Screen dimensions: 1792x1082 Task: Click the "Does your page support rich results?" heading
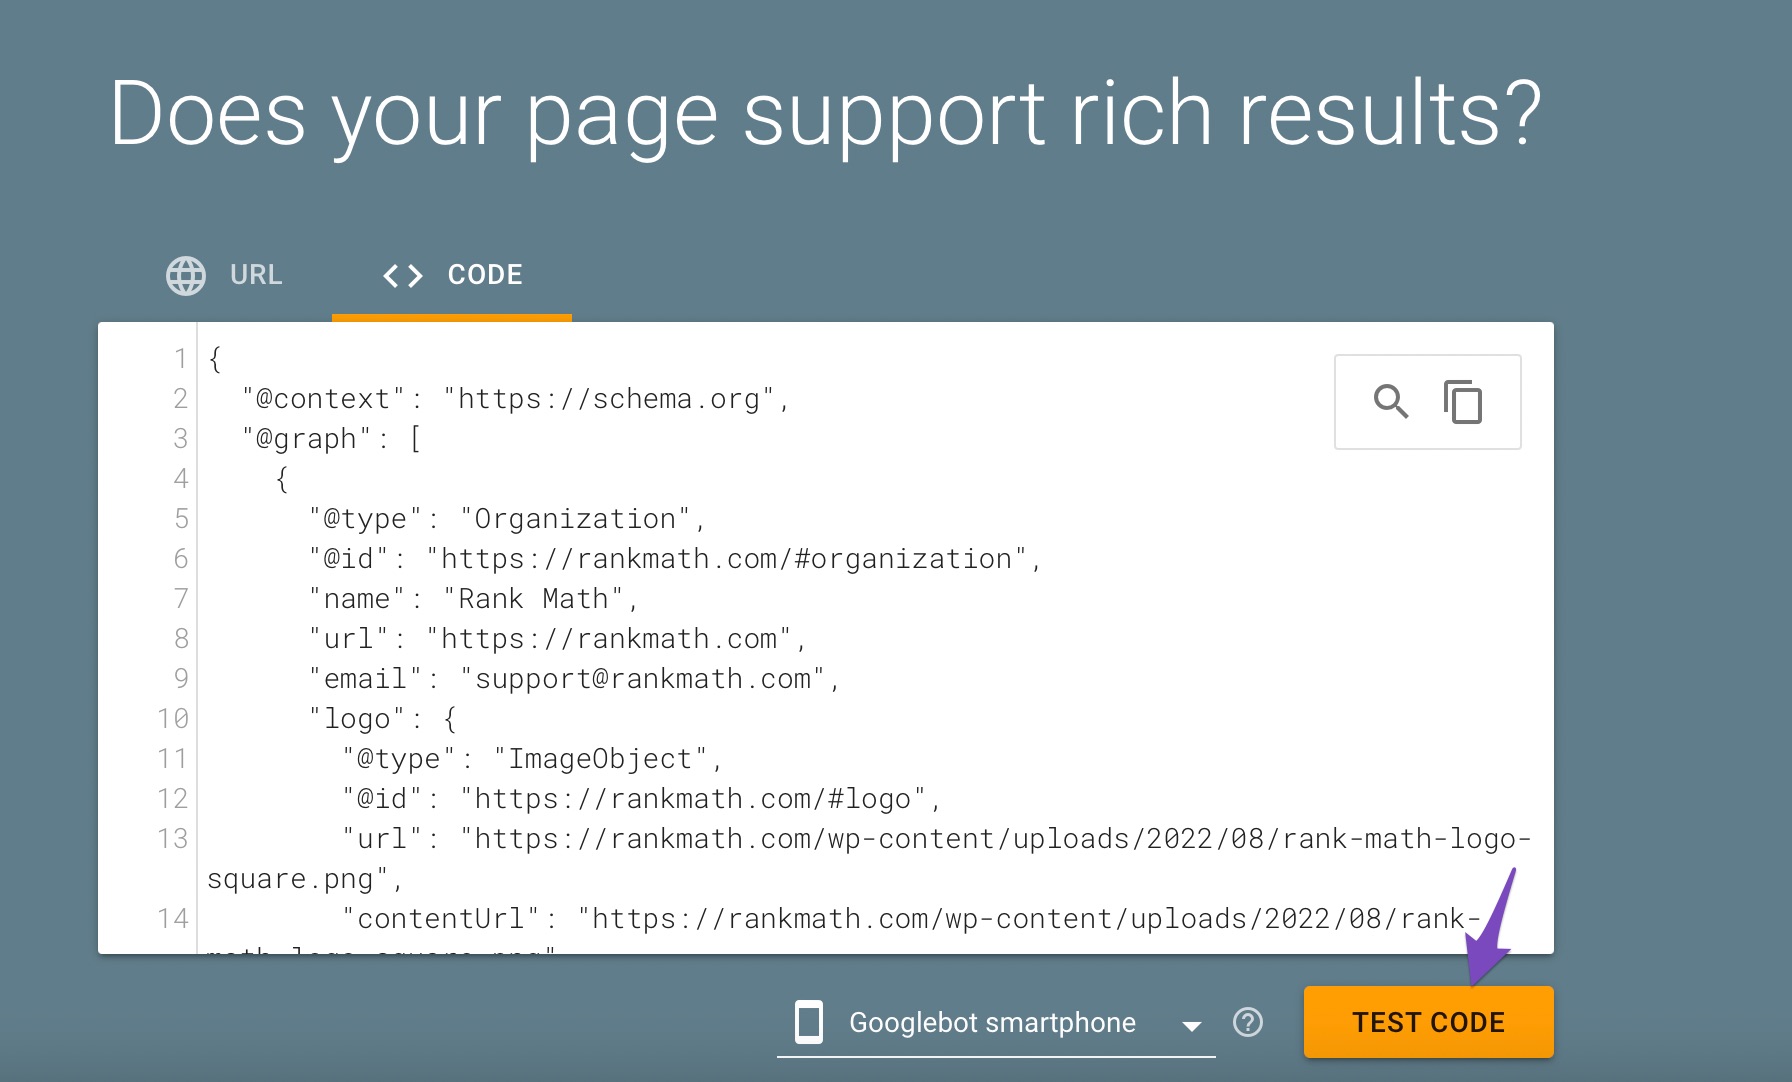(x=826, y=114)
